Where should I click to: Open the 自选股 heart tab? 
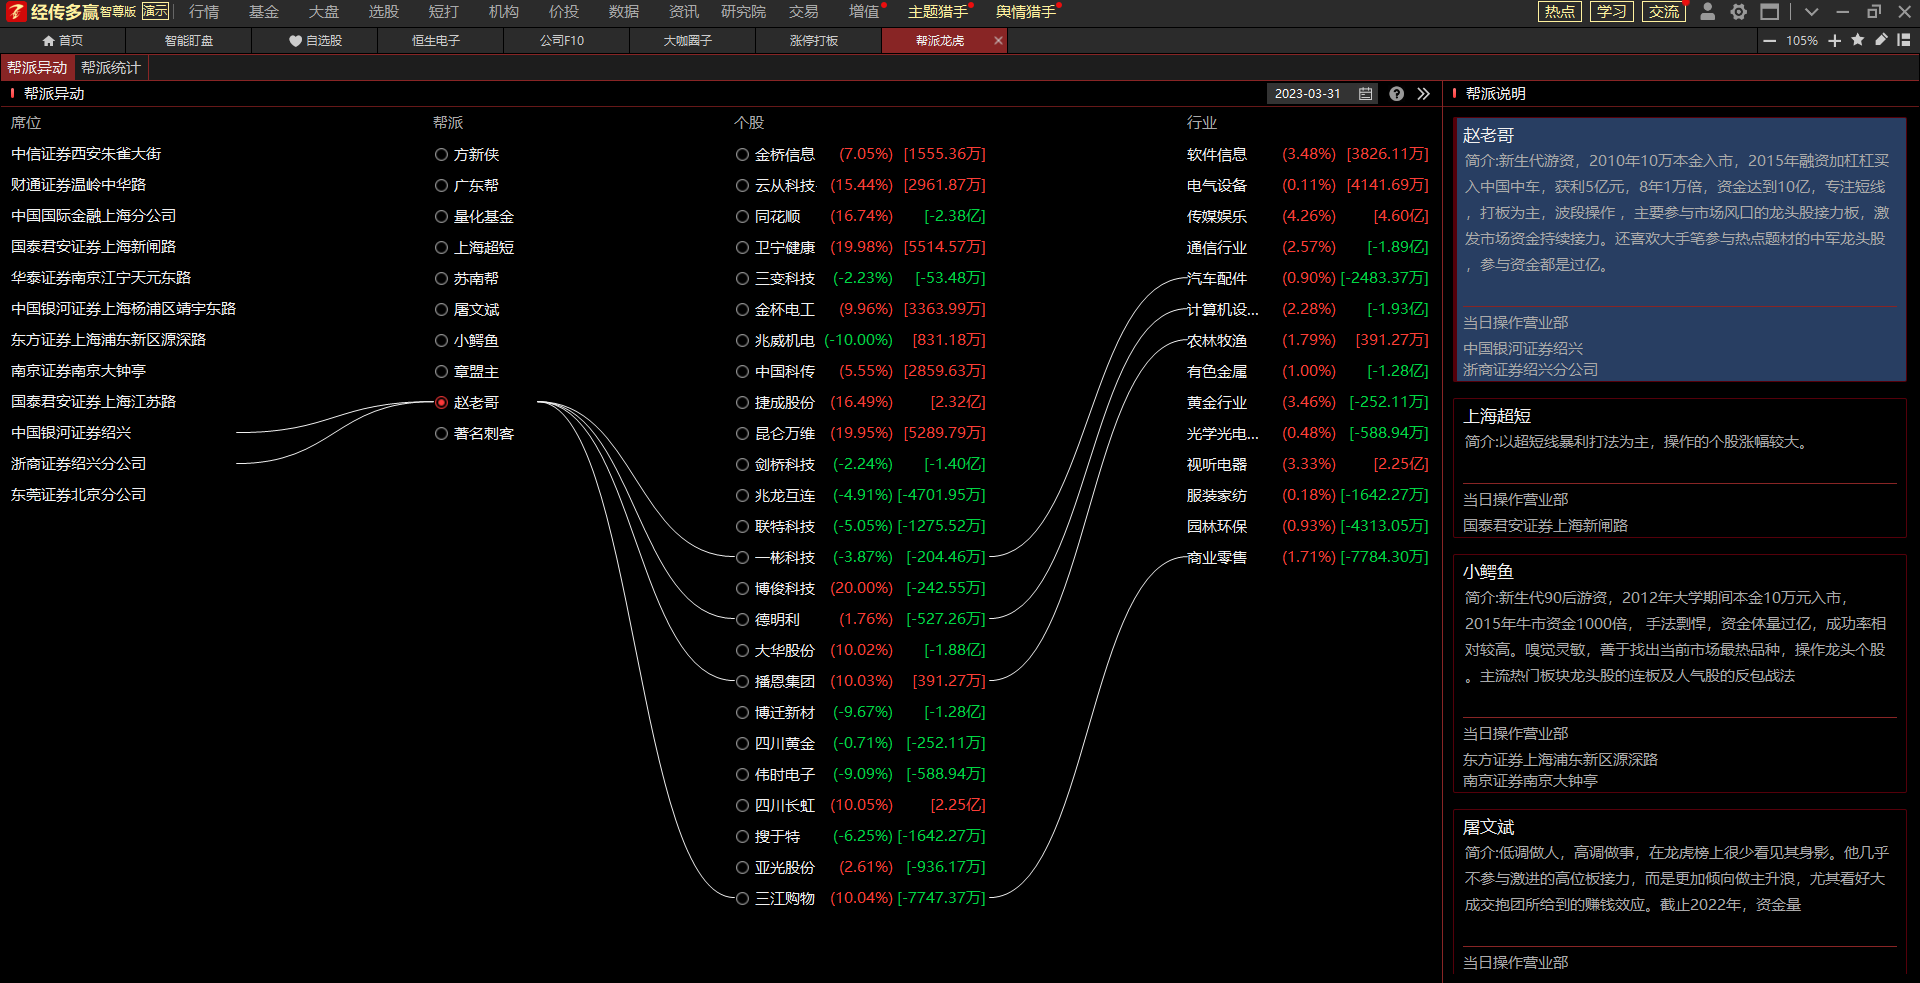[315, 41]
